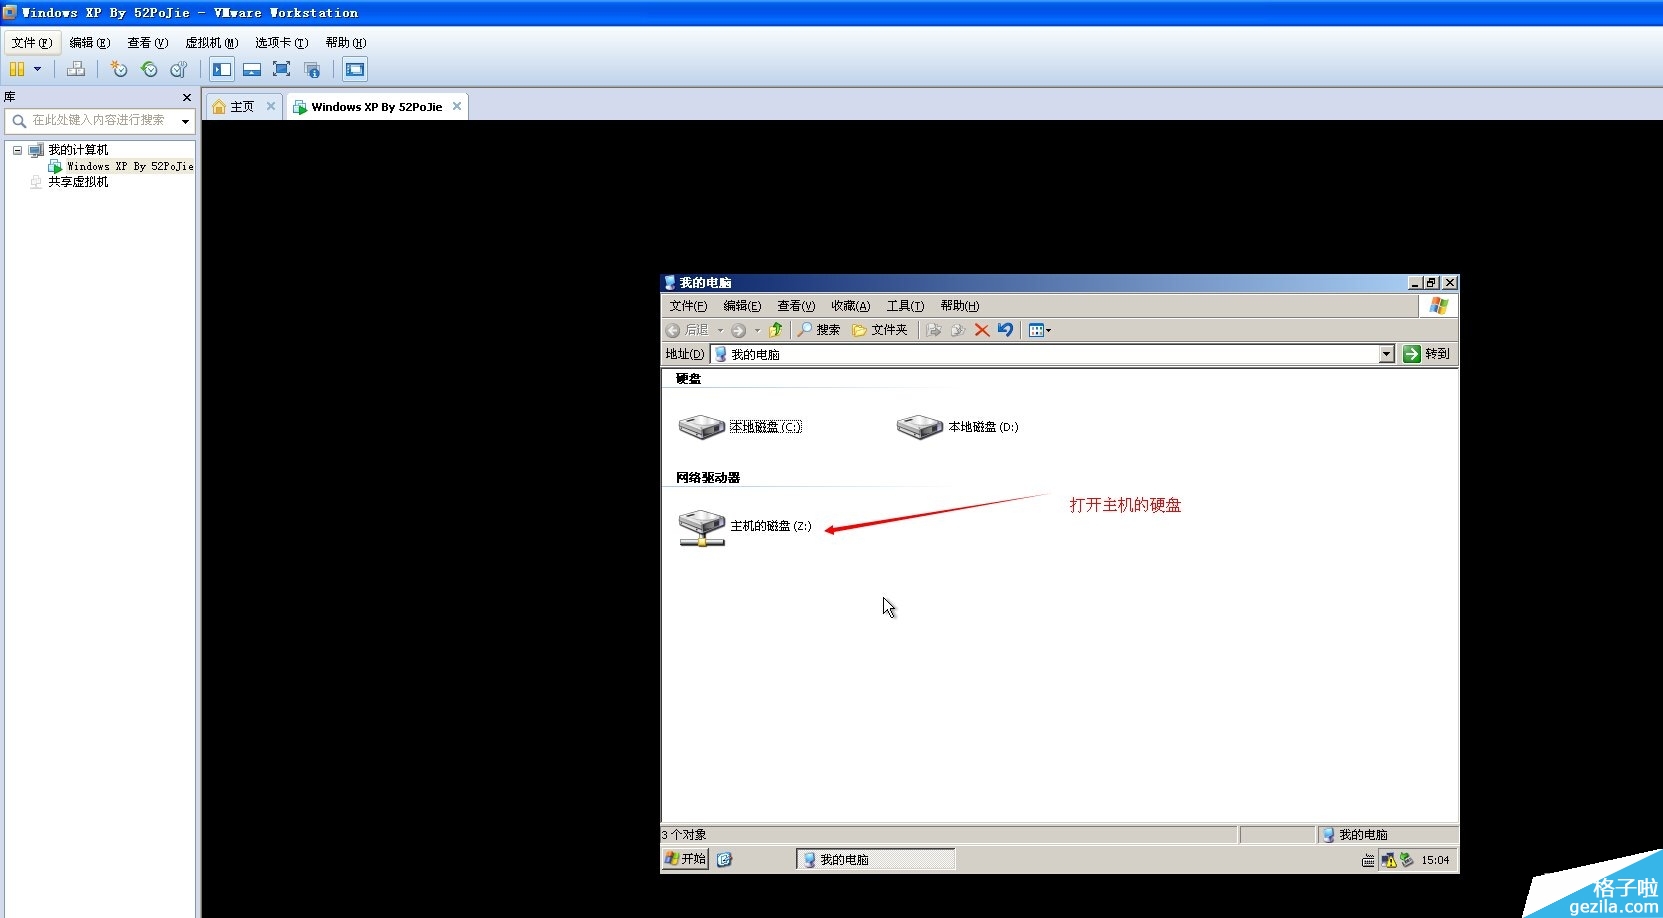1663x918 pixels.
Task: Click the XP 开始 start button
Action: [x=686, y=859]
